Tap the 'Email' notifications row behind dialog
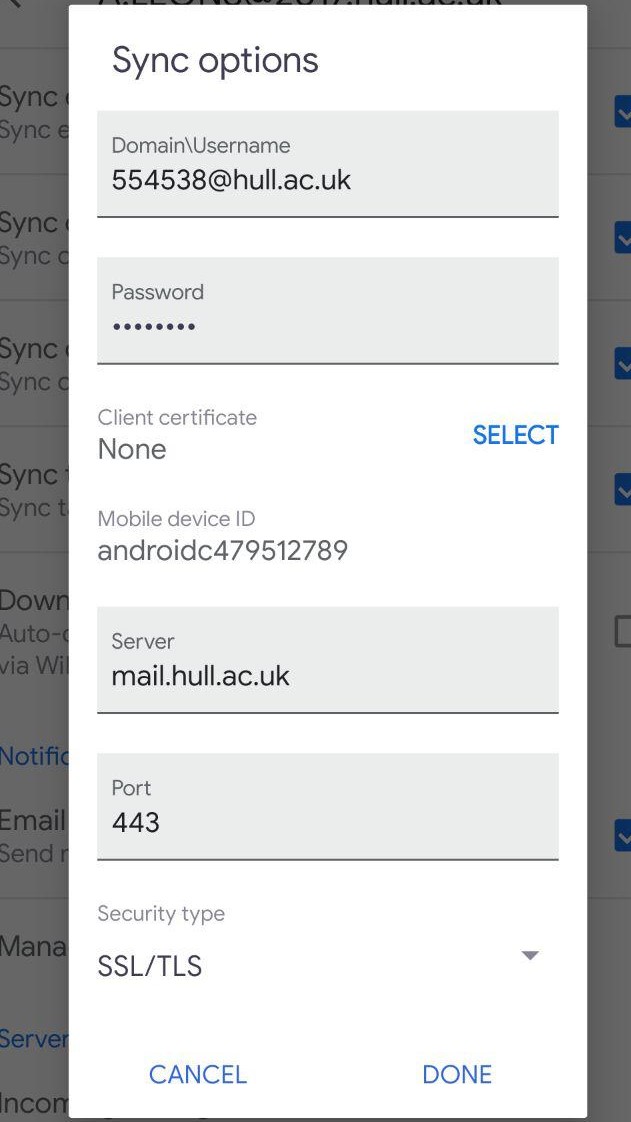Screen dimensions: 631x1122 pos(32,835)
